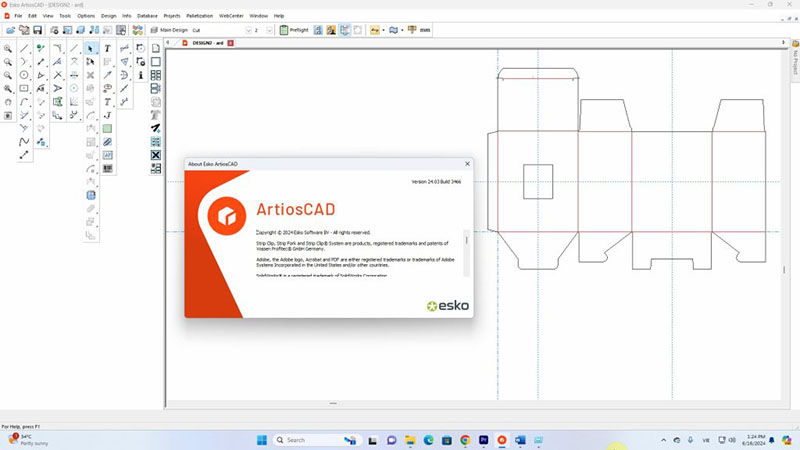The height and width of the screenshot is (450, 800).
Task: Close the DESIGN2 tab with red X
Action: click(231, 43)
